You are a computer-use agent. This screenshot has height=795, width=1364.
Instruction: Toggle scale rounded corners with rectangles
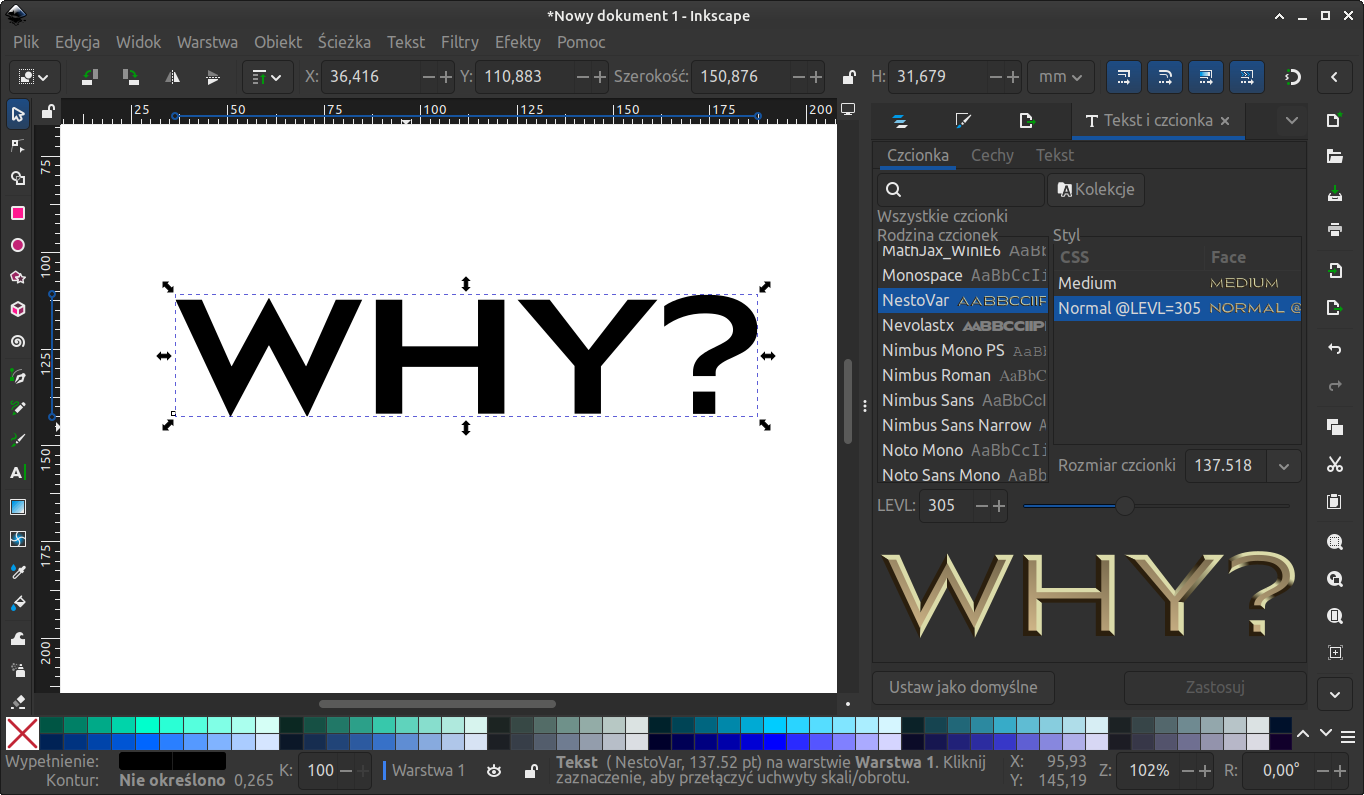(x=1165, y=76)
